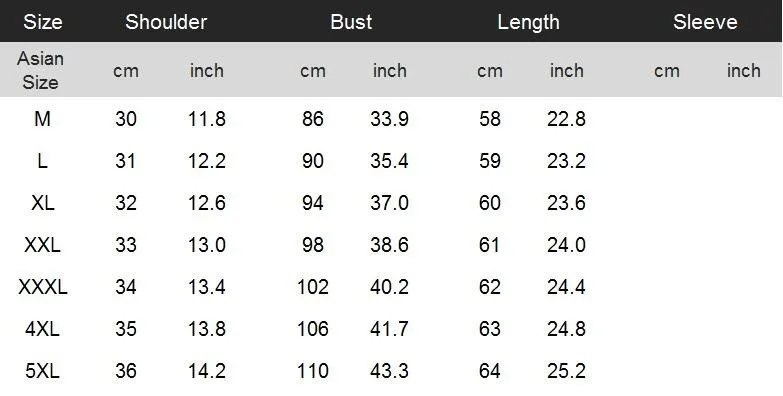Select the XXXL size row label
The height and width of the screenshot is (396, 783).
pyautogui.click(x=42, y=287)
